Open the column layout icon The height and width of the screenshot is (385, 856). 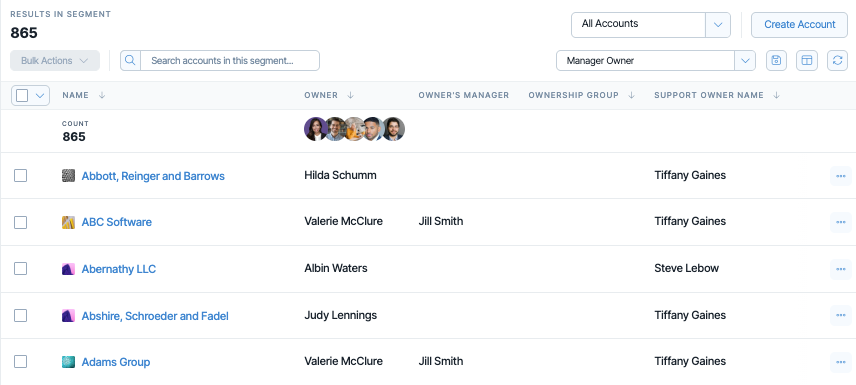coord(807,61)
